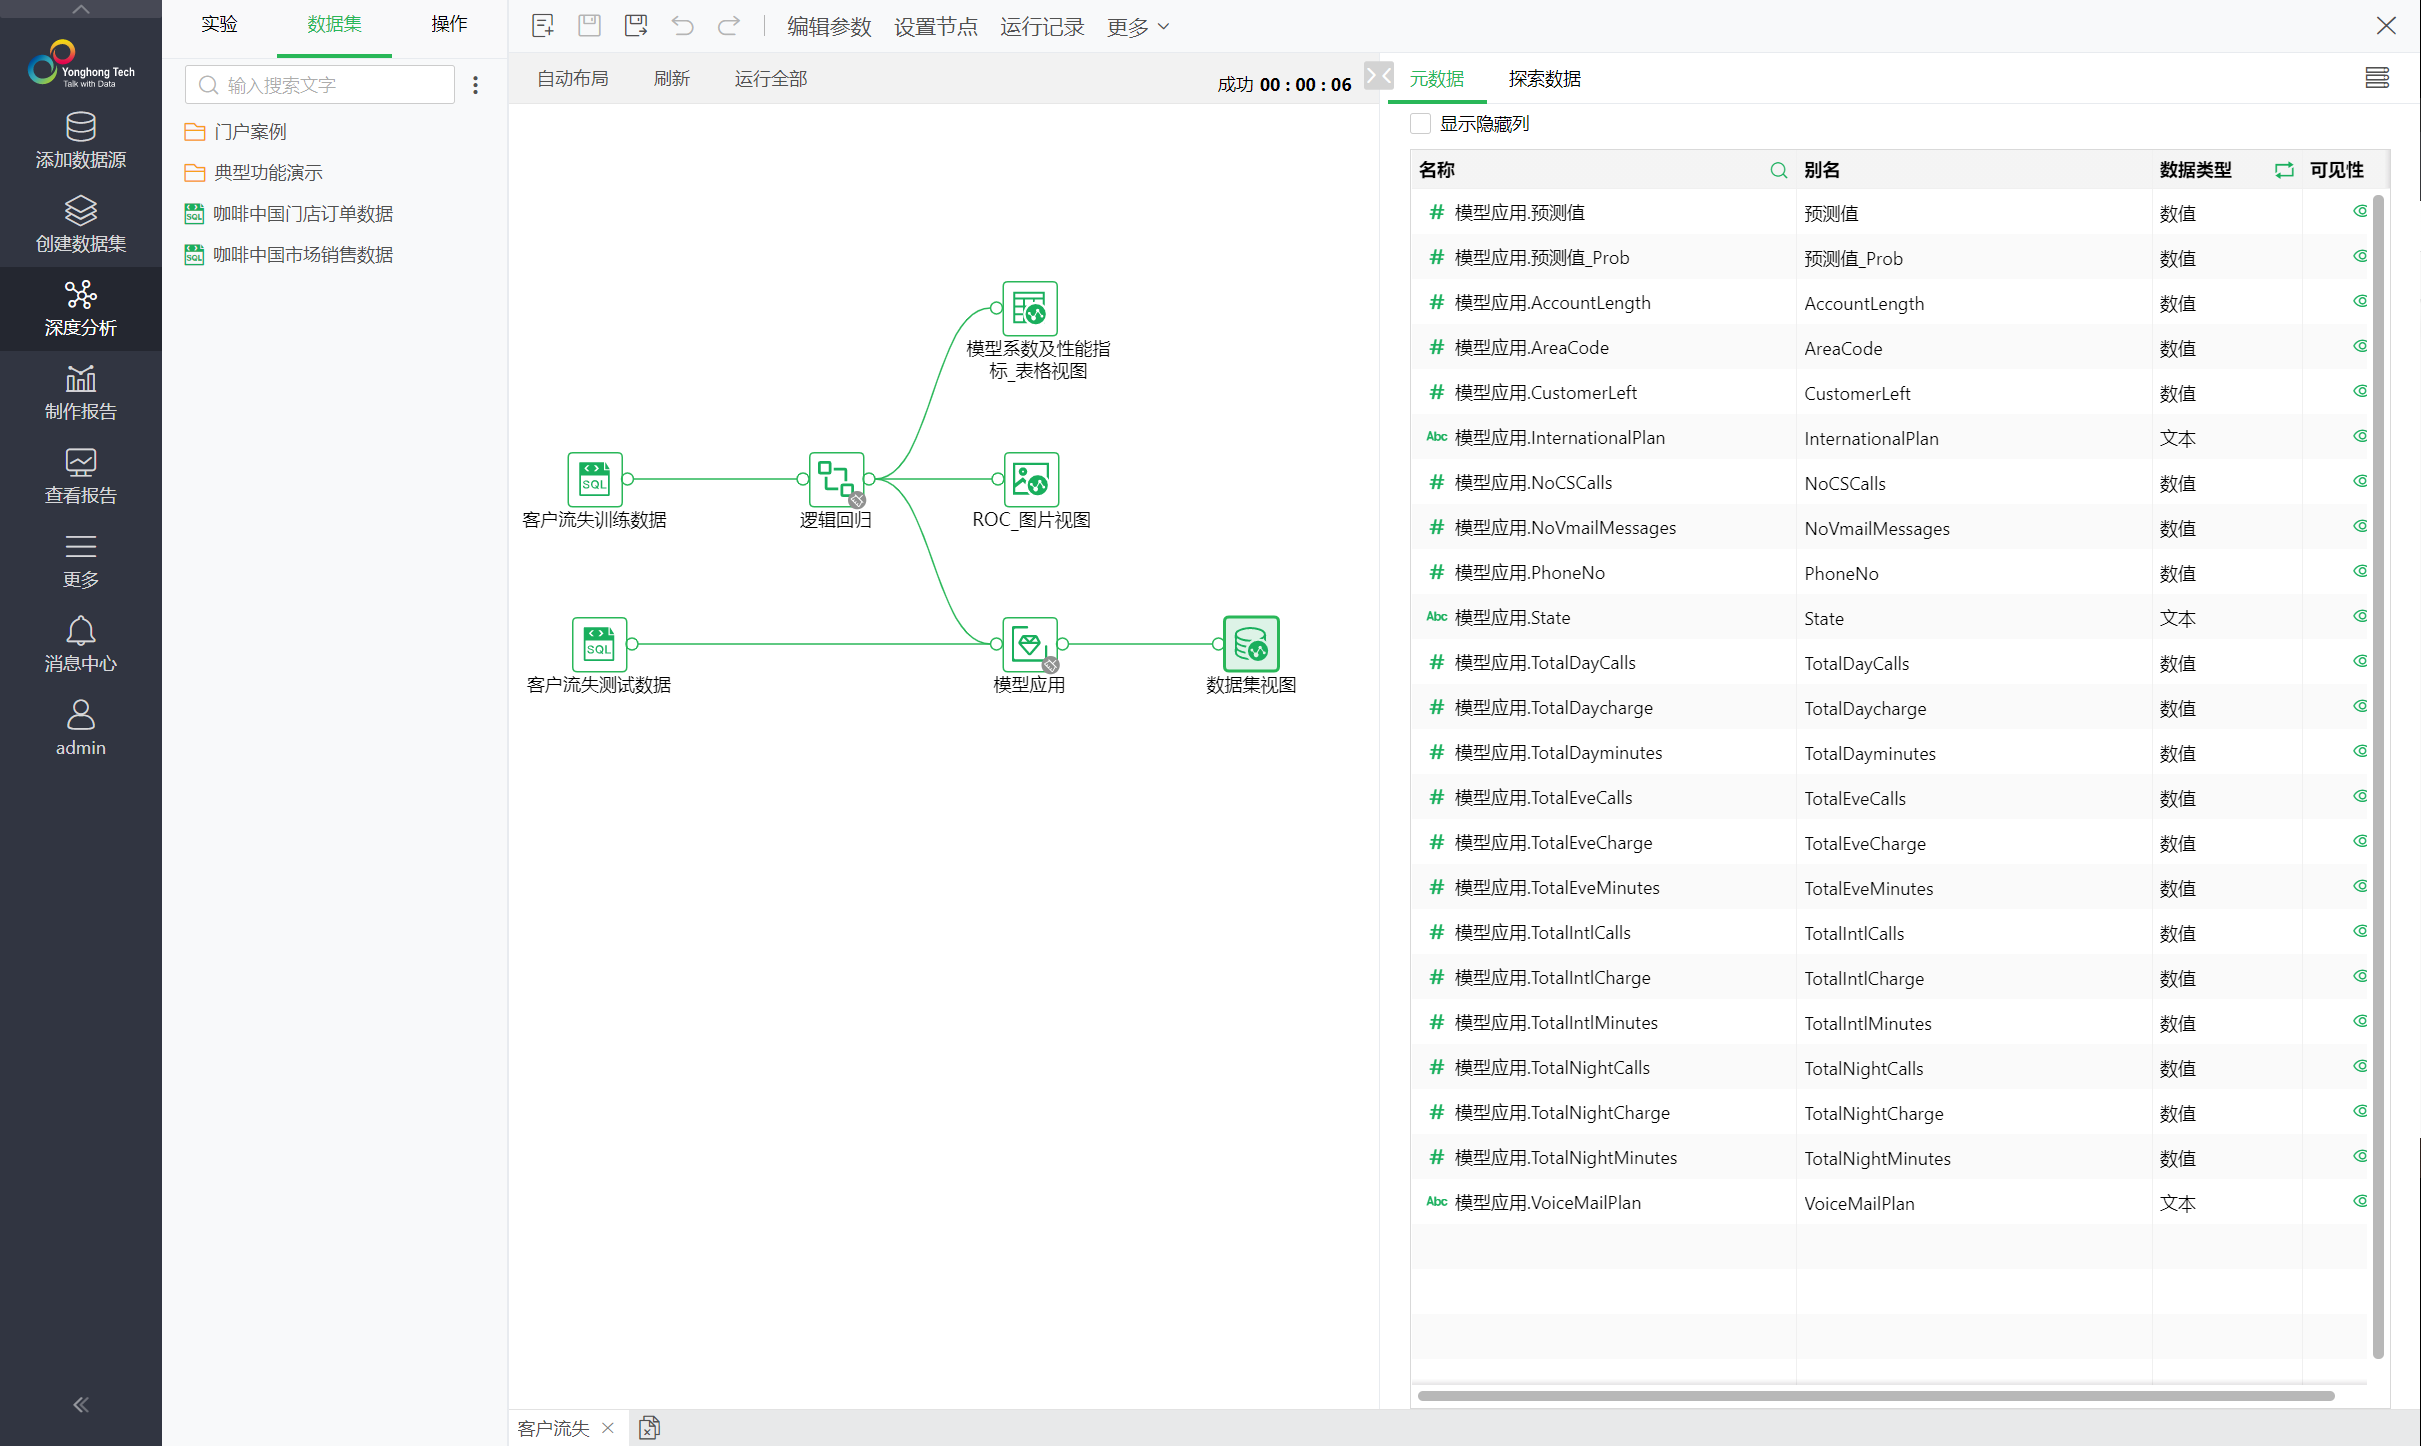Click the 自动布局 button
The image size is (2421, 1446).
[x=573, y=79]
